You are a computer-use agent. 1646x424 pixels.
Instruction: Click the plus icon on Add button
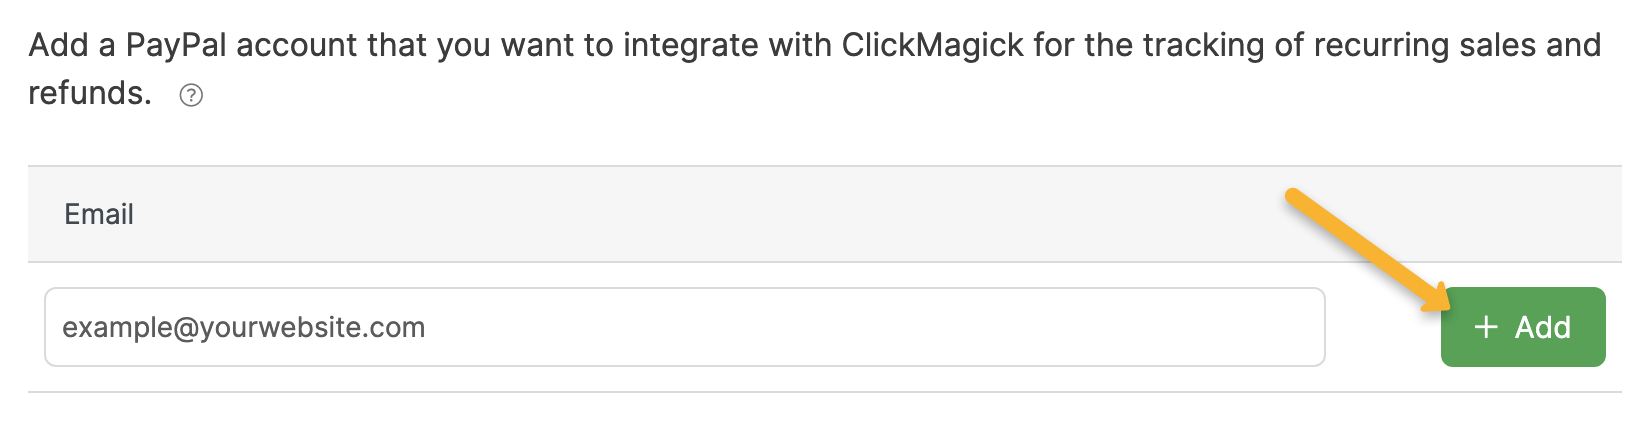click(1486, 327)
